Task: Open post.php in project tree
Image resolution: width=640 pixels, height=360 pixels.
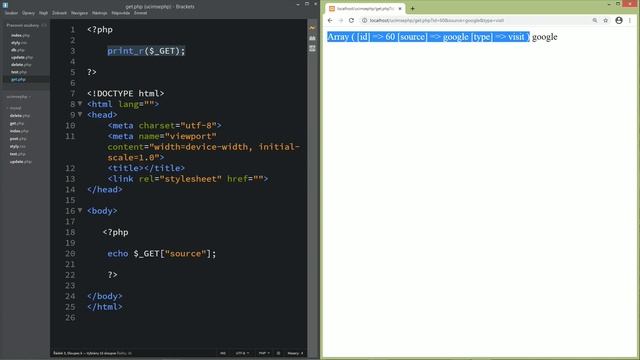Action: [18, 139]
